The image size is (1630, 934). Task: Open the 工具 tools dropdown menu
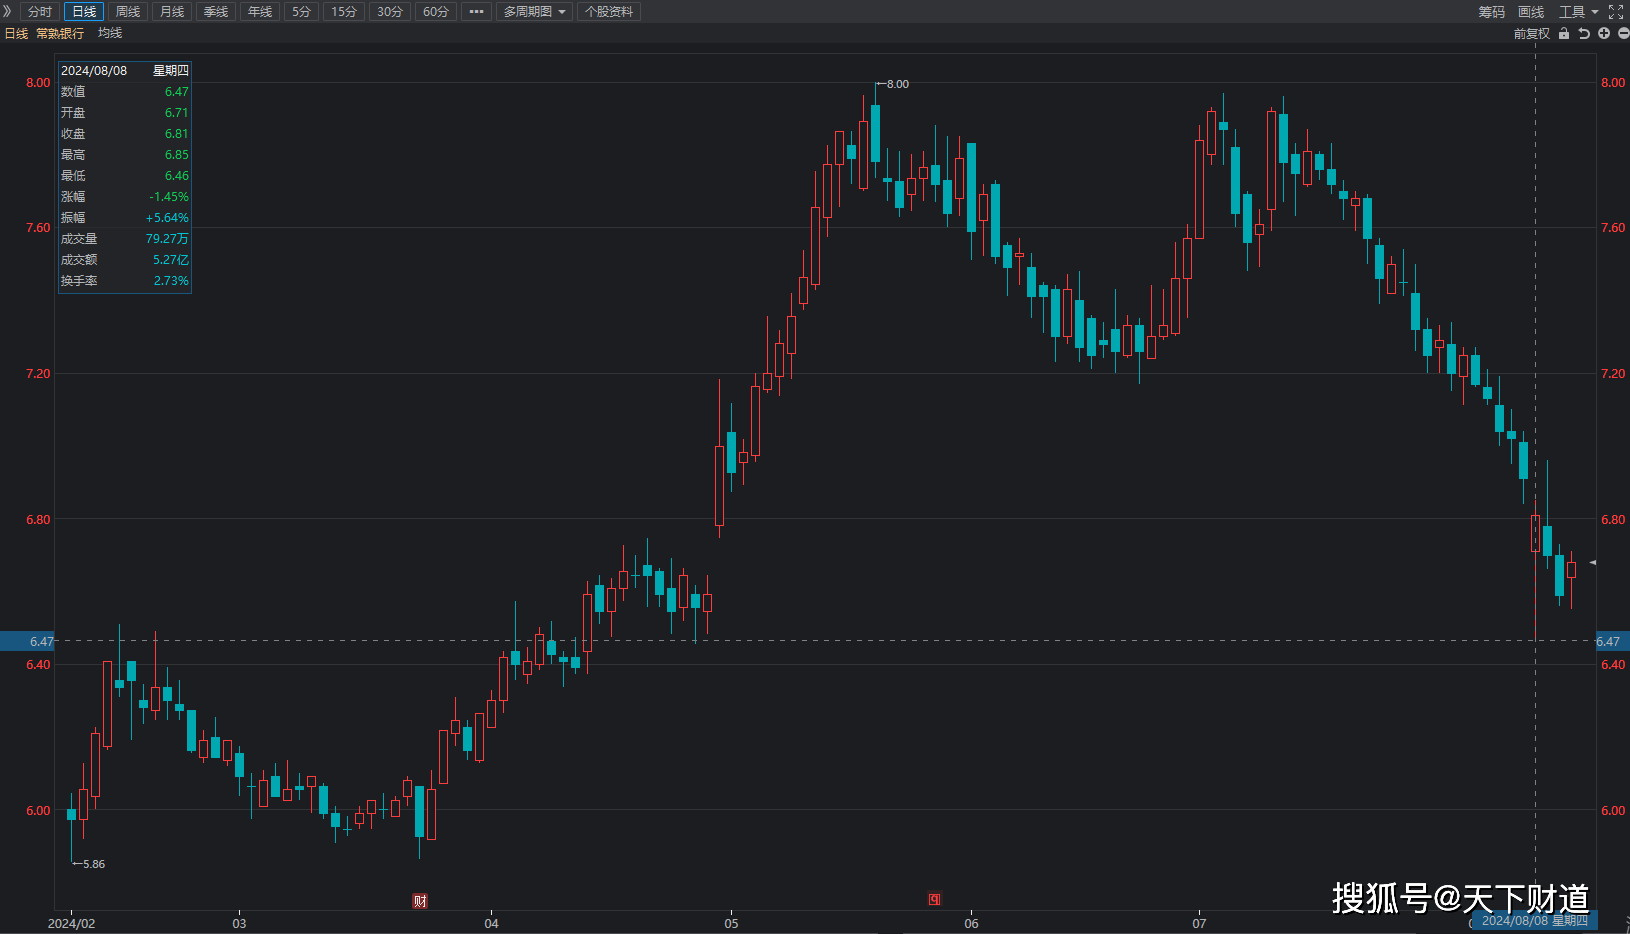1578,12
